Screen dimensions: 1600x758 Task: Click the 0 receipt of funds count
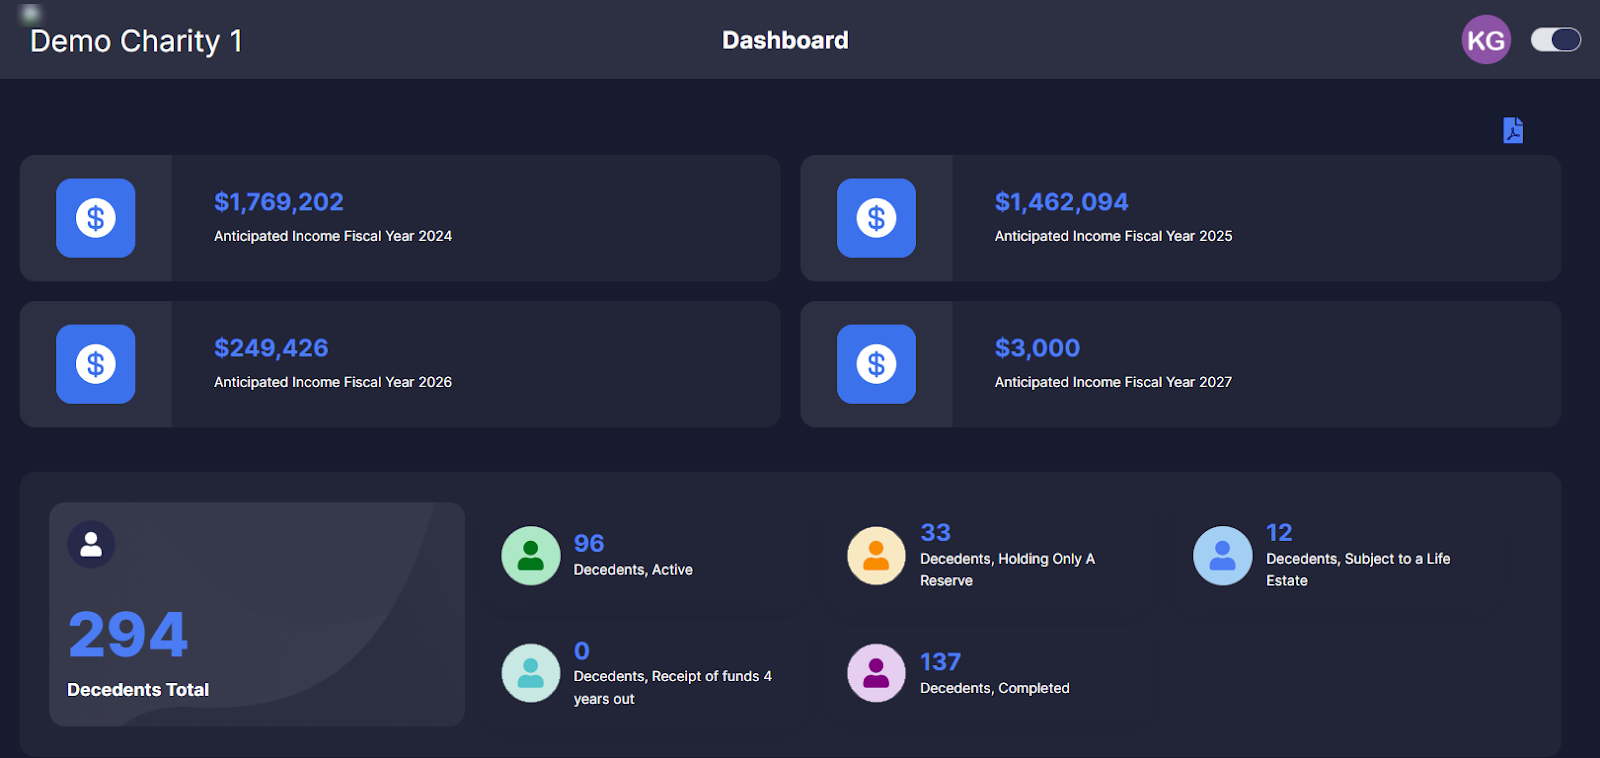click(x=582, y=651)
